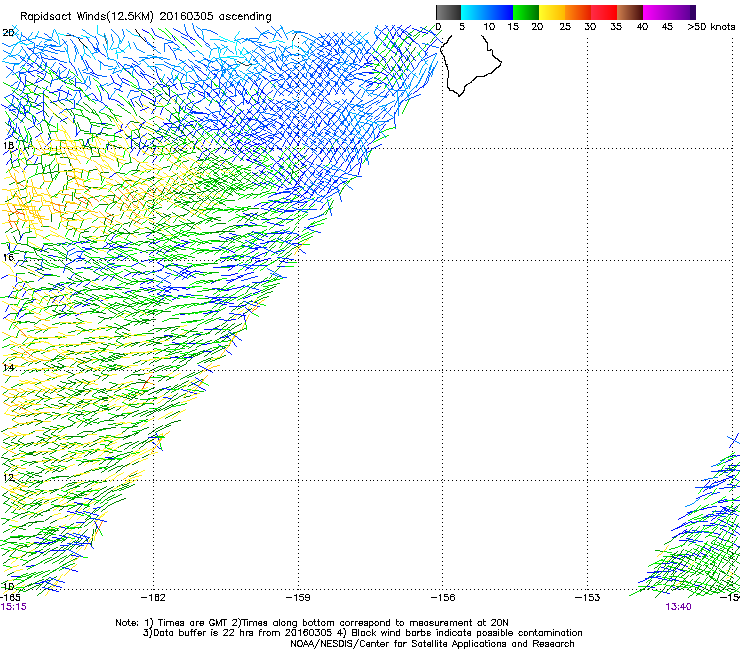Click the purple 45-50 knots legend color
The width and height of the screenshot is (740, 650).
point(682,12)
